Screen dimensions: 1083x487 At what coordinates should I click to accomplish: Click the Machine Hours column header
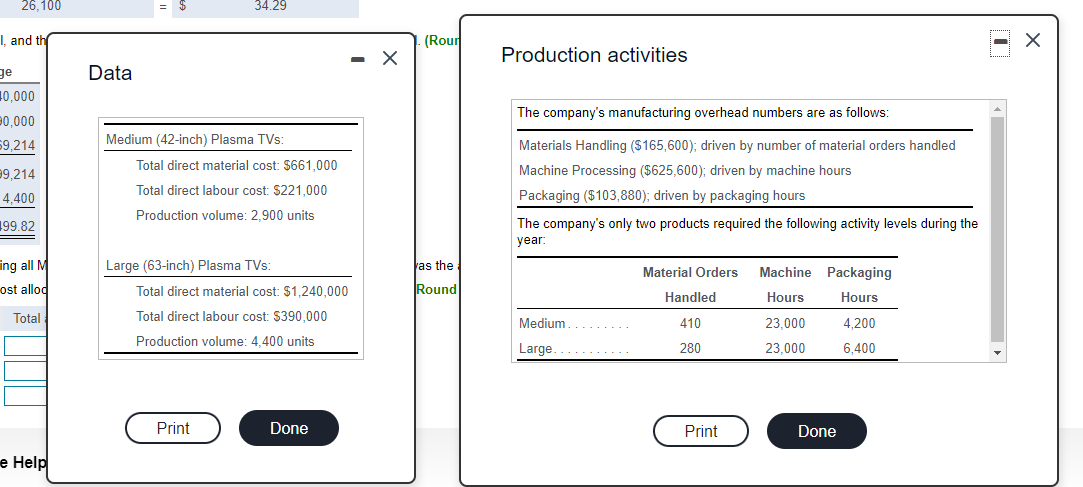(x=785, y=285)
